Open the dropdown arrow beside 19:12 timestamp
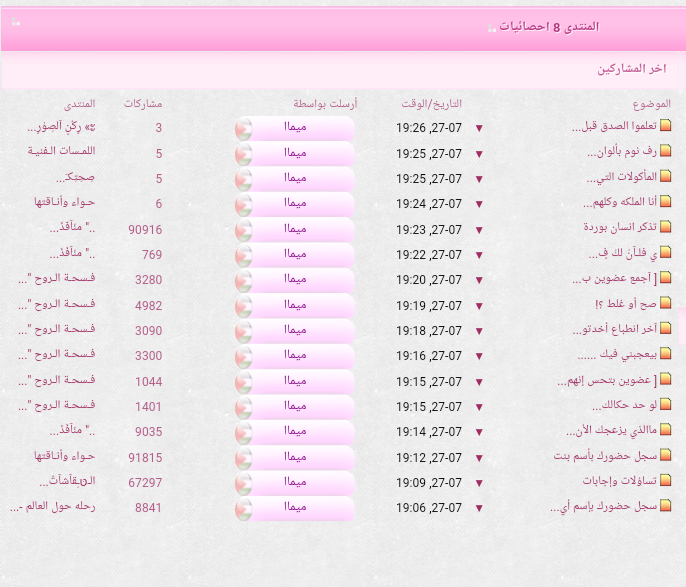Screen dimensions: 686x587 (x=479, y=457)
